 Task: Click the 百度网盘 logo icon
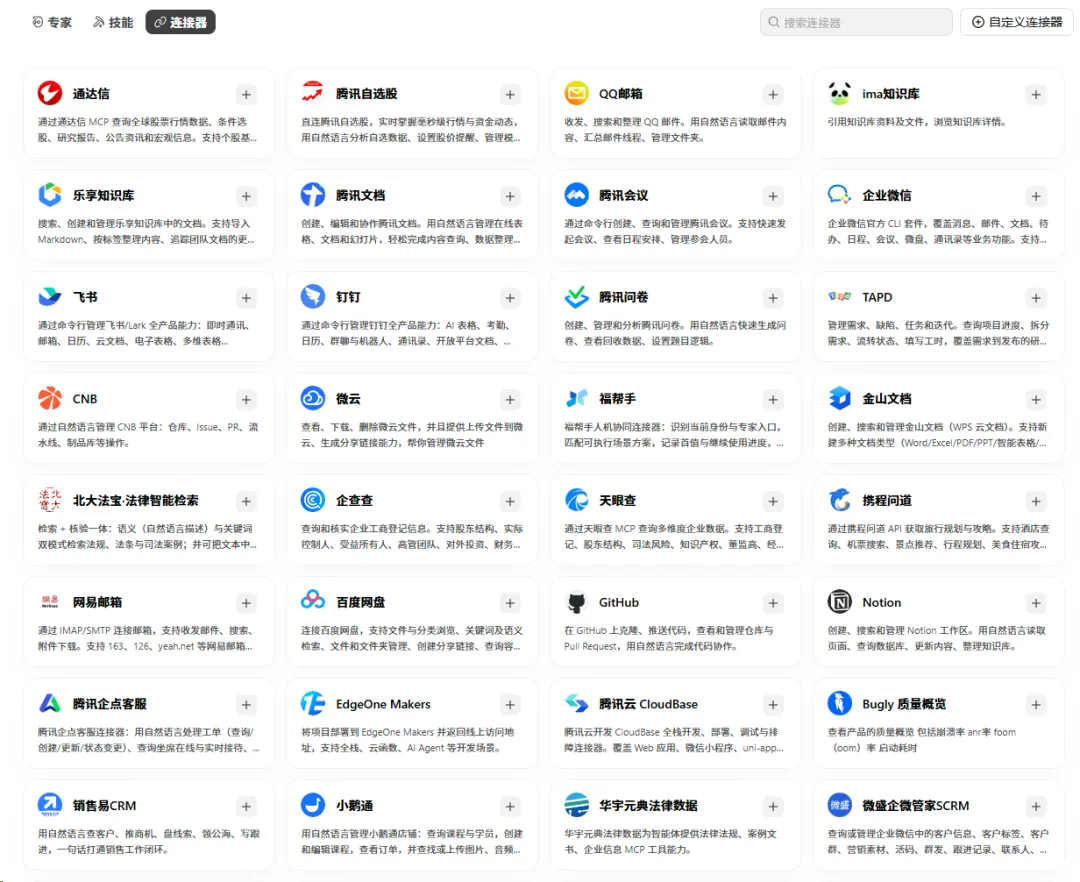313,600
